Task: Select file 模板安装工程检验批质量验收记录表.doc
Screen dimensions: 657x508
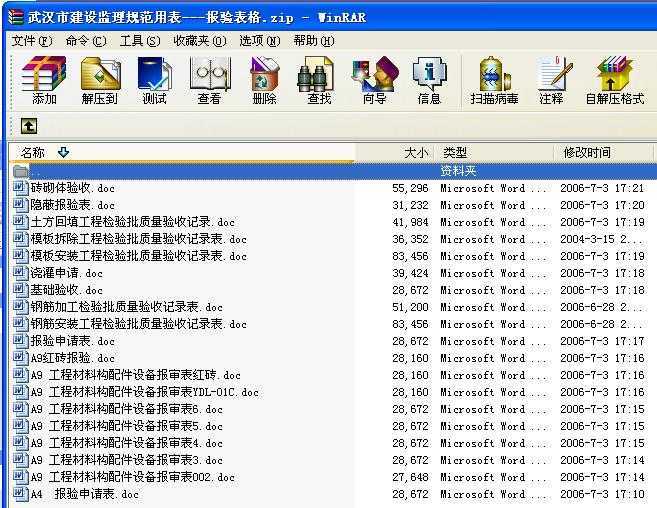Action: tap(139, 256)
